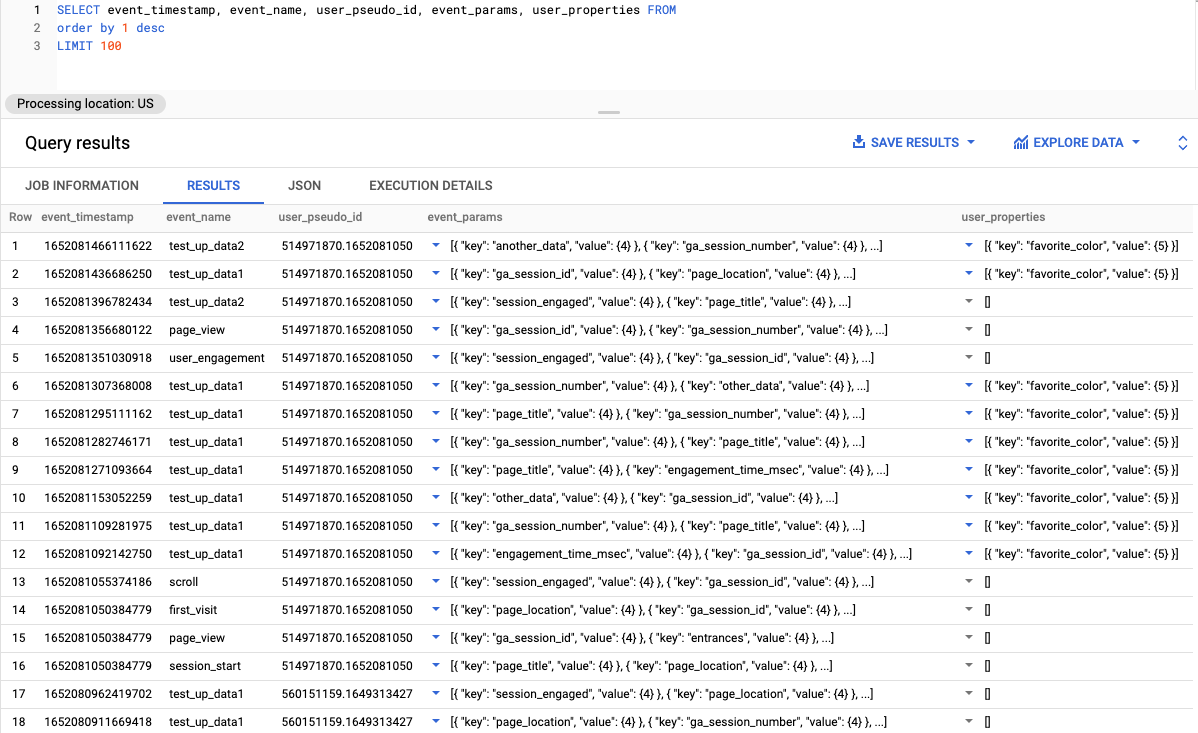Expand event_params for the user_engagement row

click(434, 357)
